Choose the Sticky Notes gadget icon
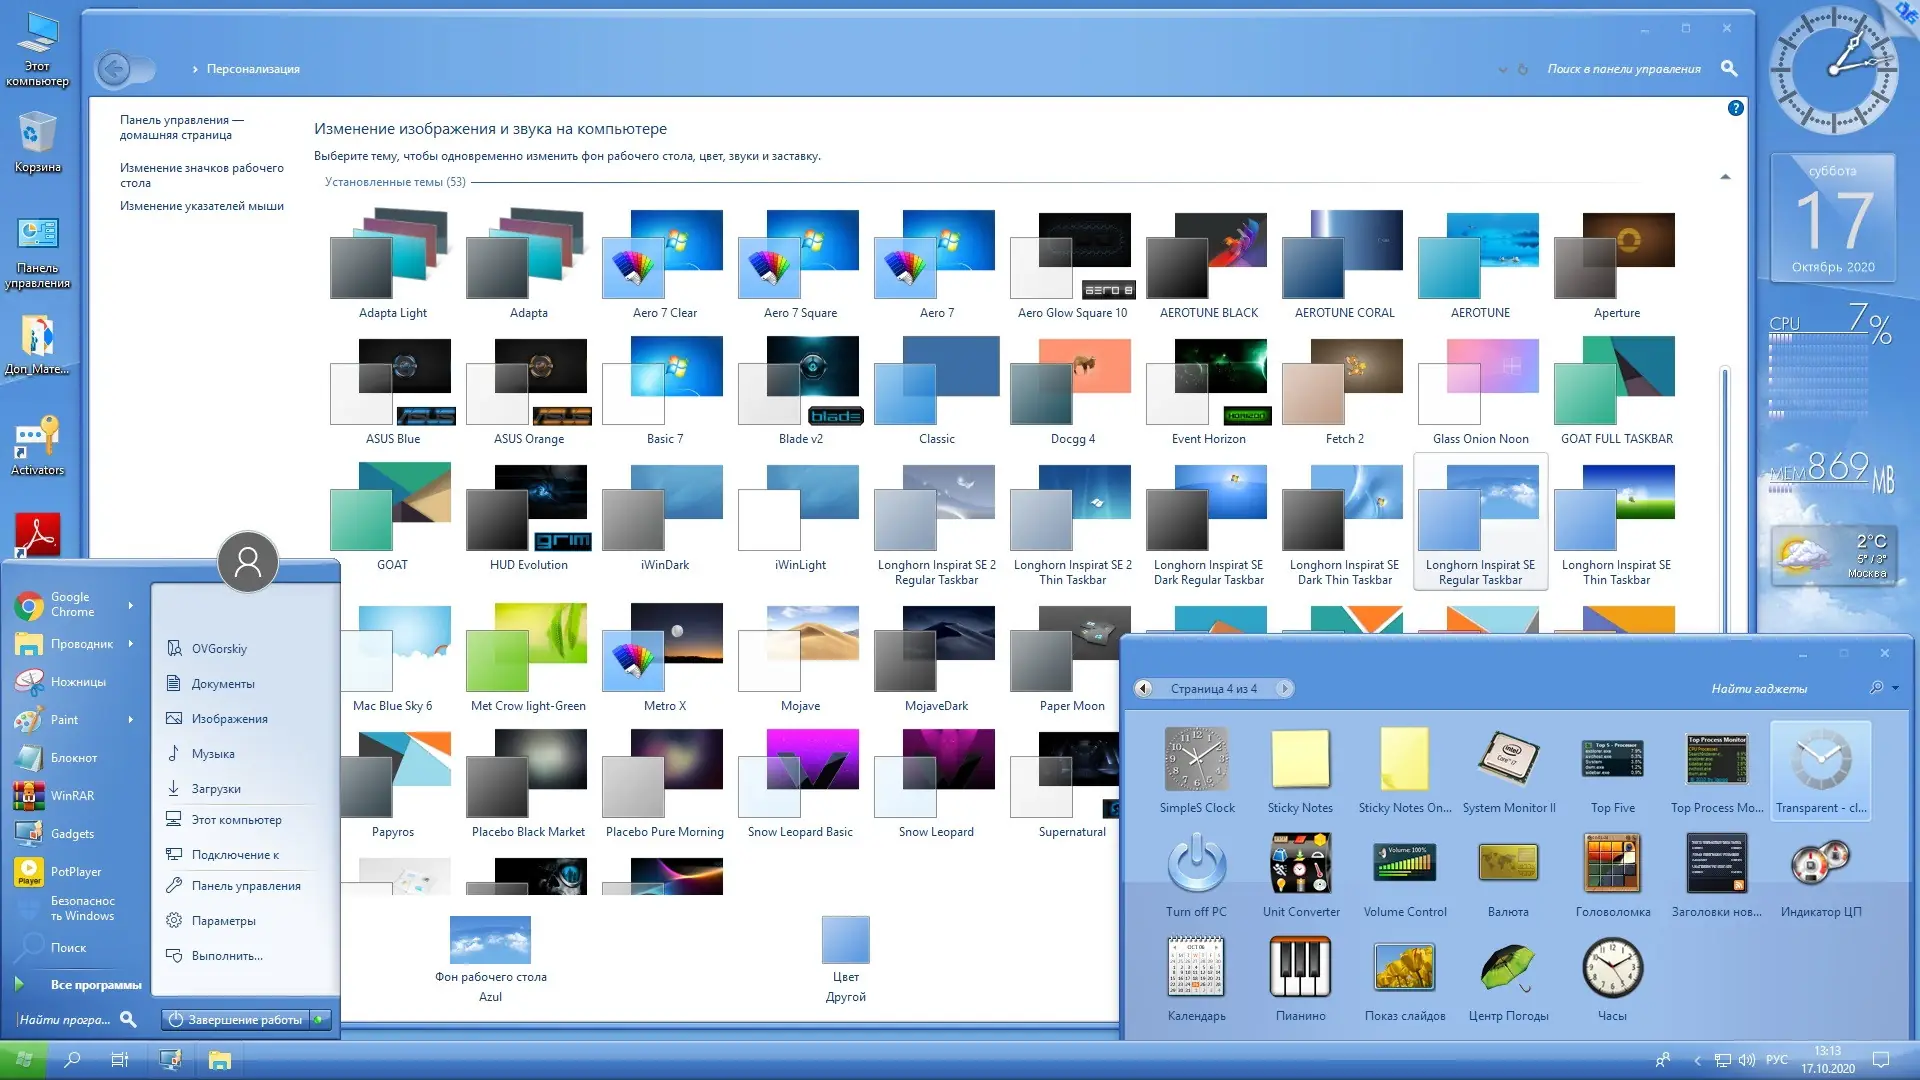Image resolution: width=1920 pixels, height=1080 pixels. [x=1300, y=760]
